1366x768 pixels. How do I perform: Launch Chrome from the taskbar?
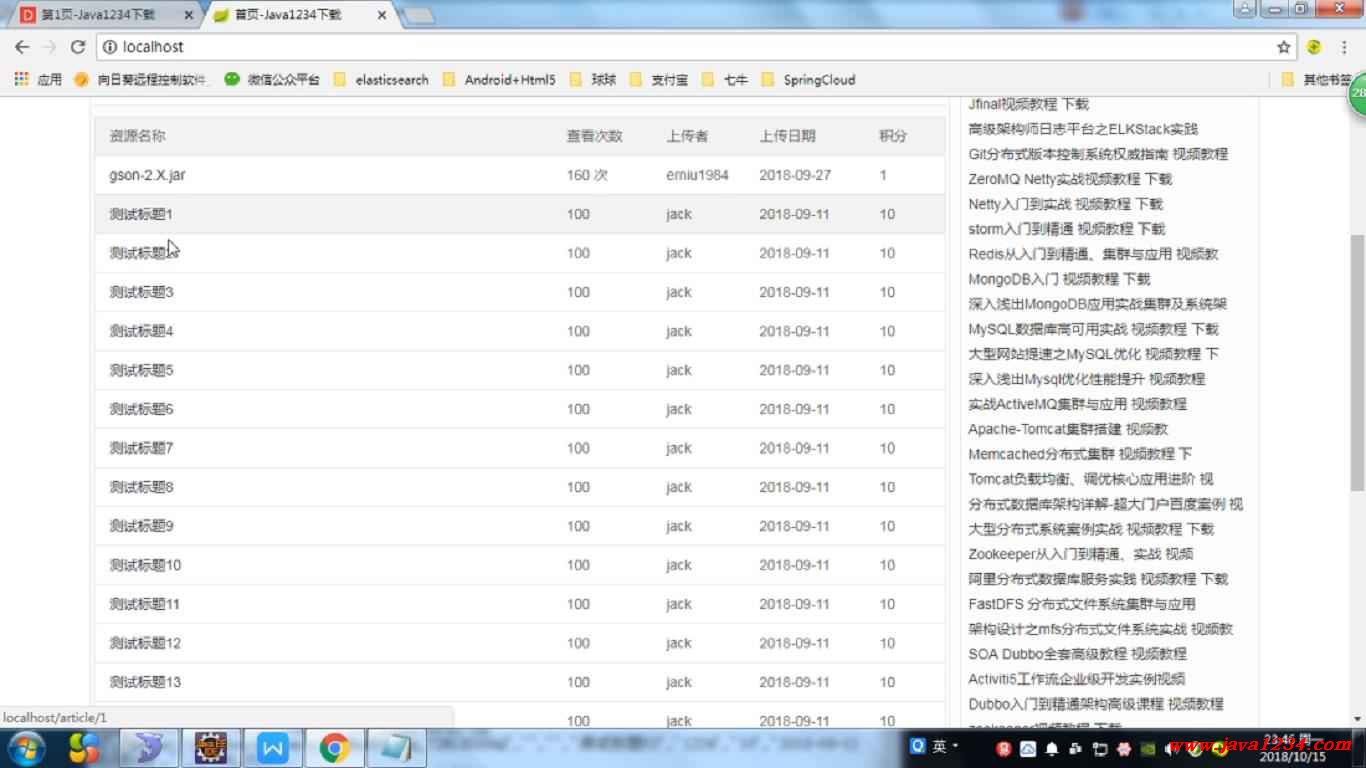pos(334,748)
